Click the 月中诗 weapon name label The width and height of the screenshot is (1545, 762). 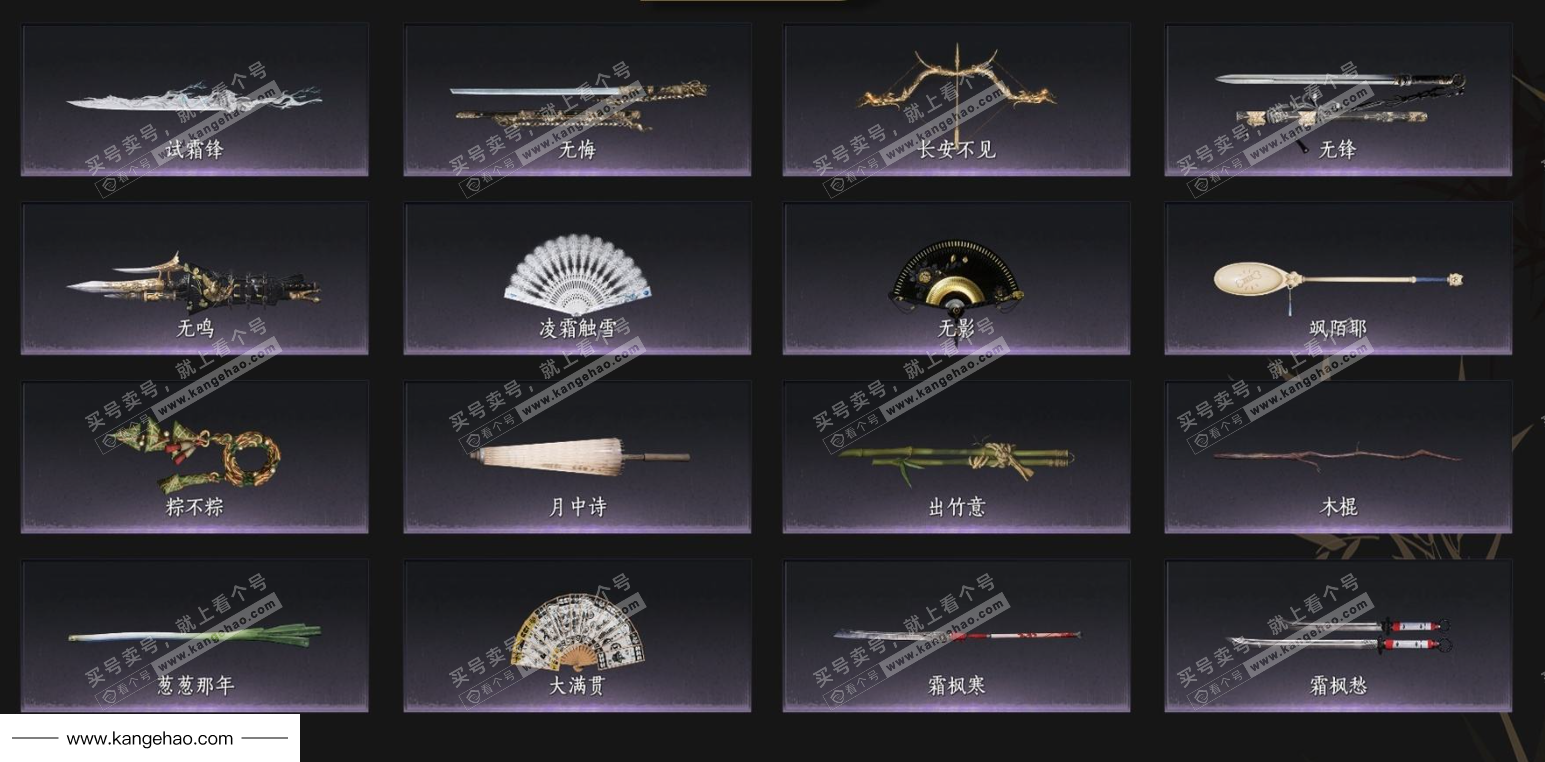pos(577,506)
